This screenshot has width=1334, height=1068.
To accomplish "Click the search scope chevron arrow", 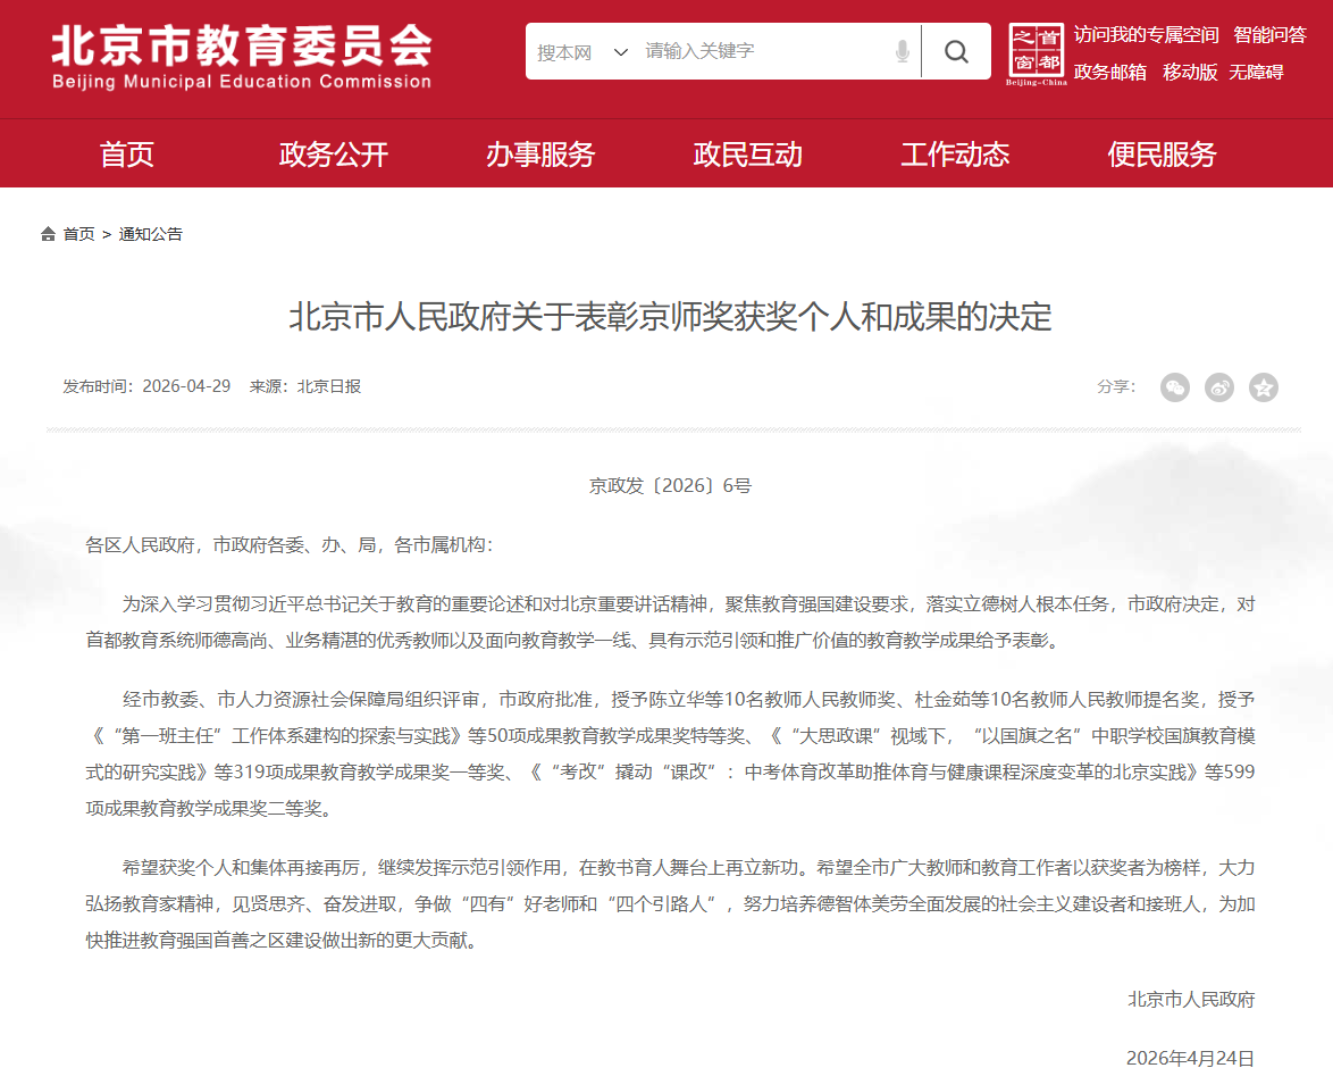I will [621, 52].
